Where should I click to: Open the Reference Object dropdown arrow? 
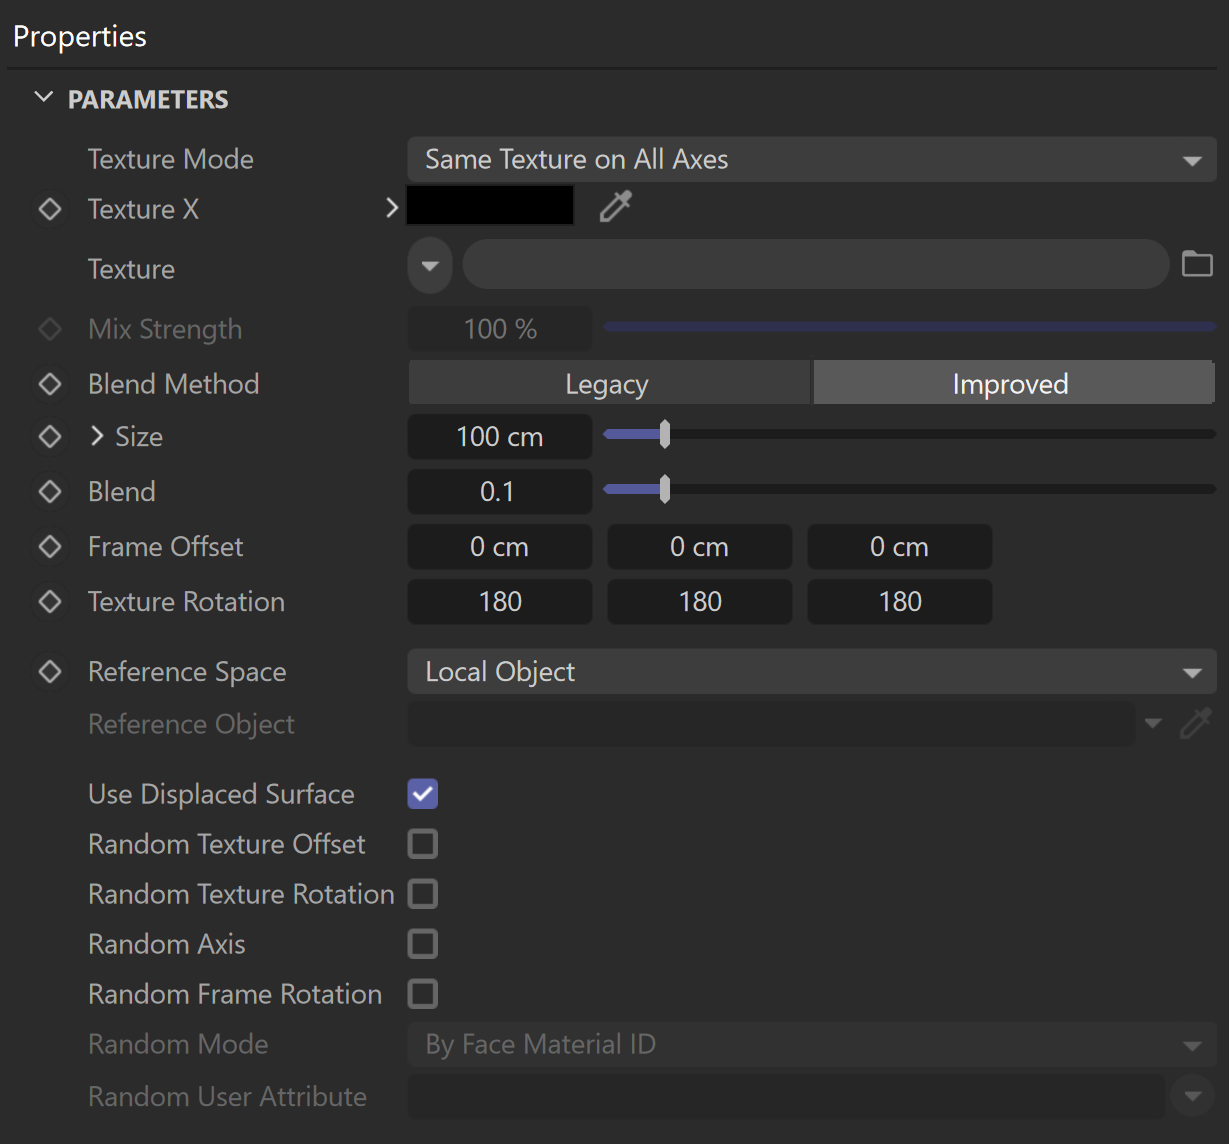(x=1153, y=723)
